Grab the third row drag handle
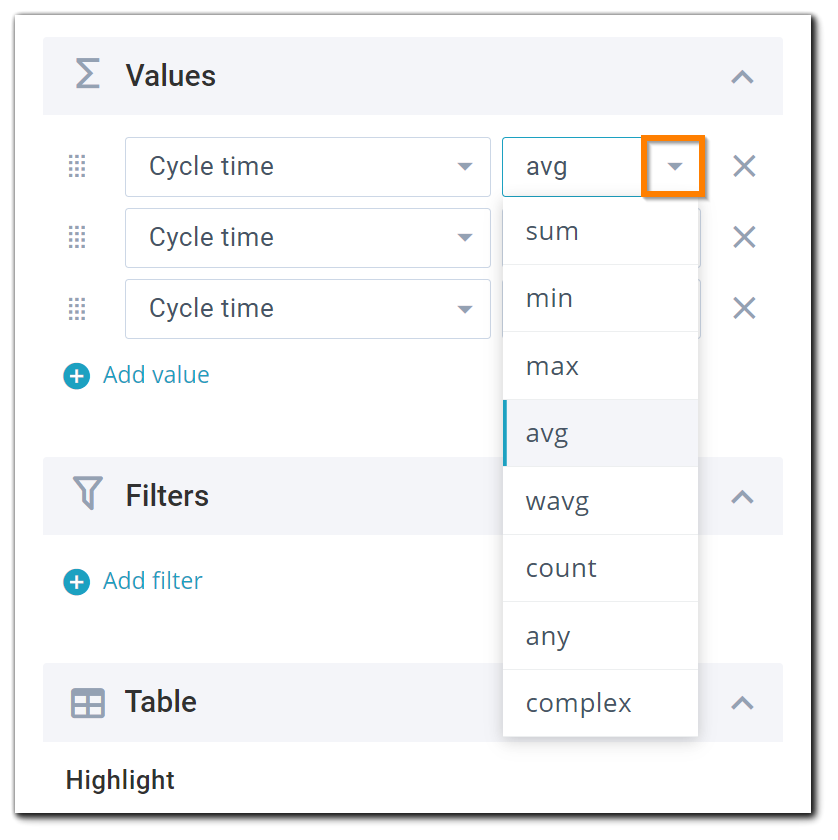The width and height of the screenshot is (838, 840). click(77, 309)
